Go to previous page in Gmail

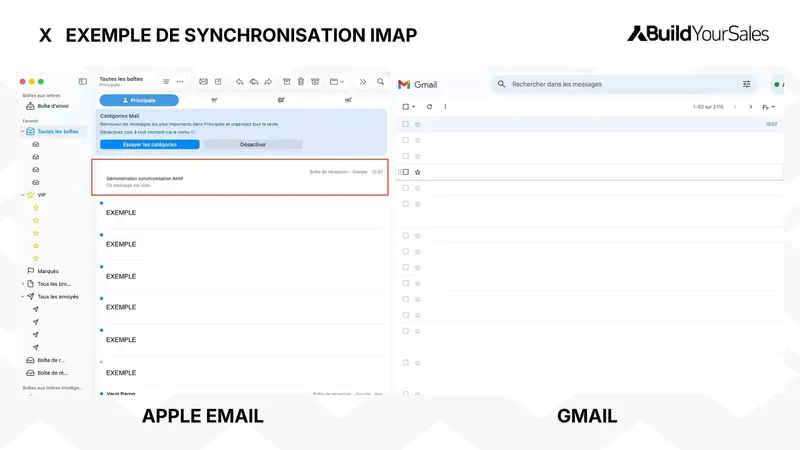[x=735, y=107]
